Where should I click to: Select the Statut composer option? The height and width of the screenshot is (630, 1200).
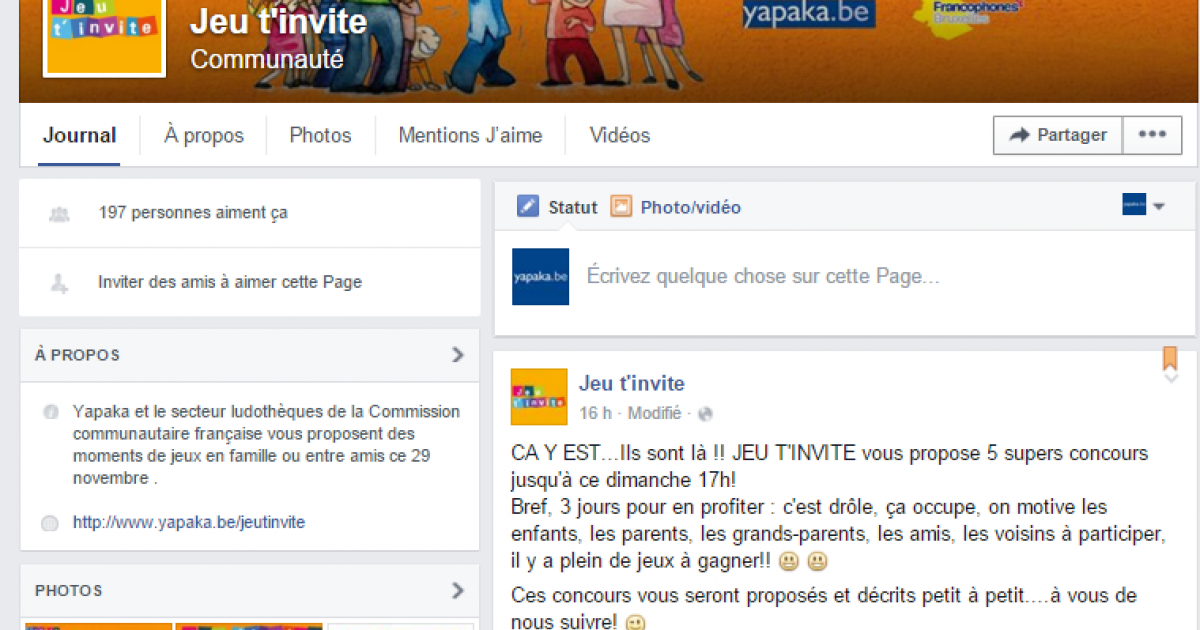[557, 207]
